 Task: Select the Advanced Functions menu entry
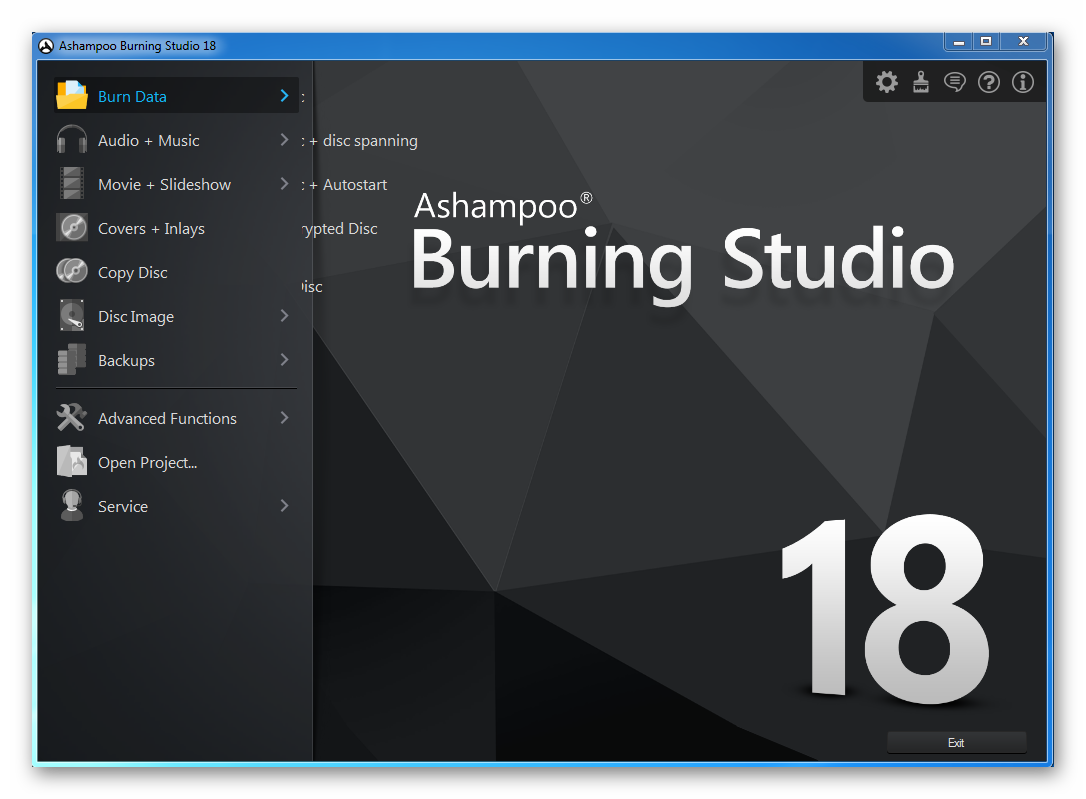176,418
